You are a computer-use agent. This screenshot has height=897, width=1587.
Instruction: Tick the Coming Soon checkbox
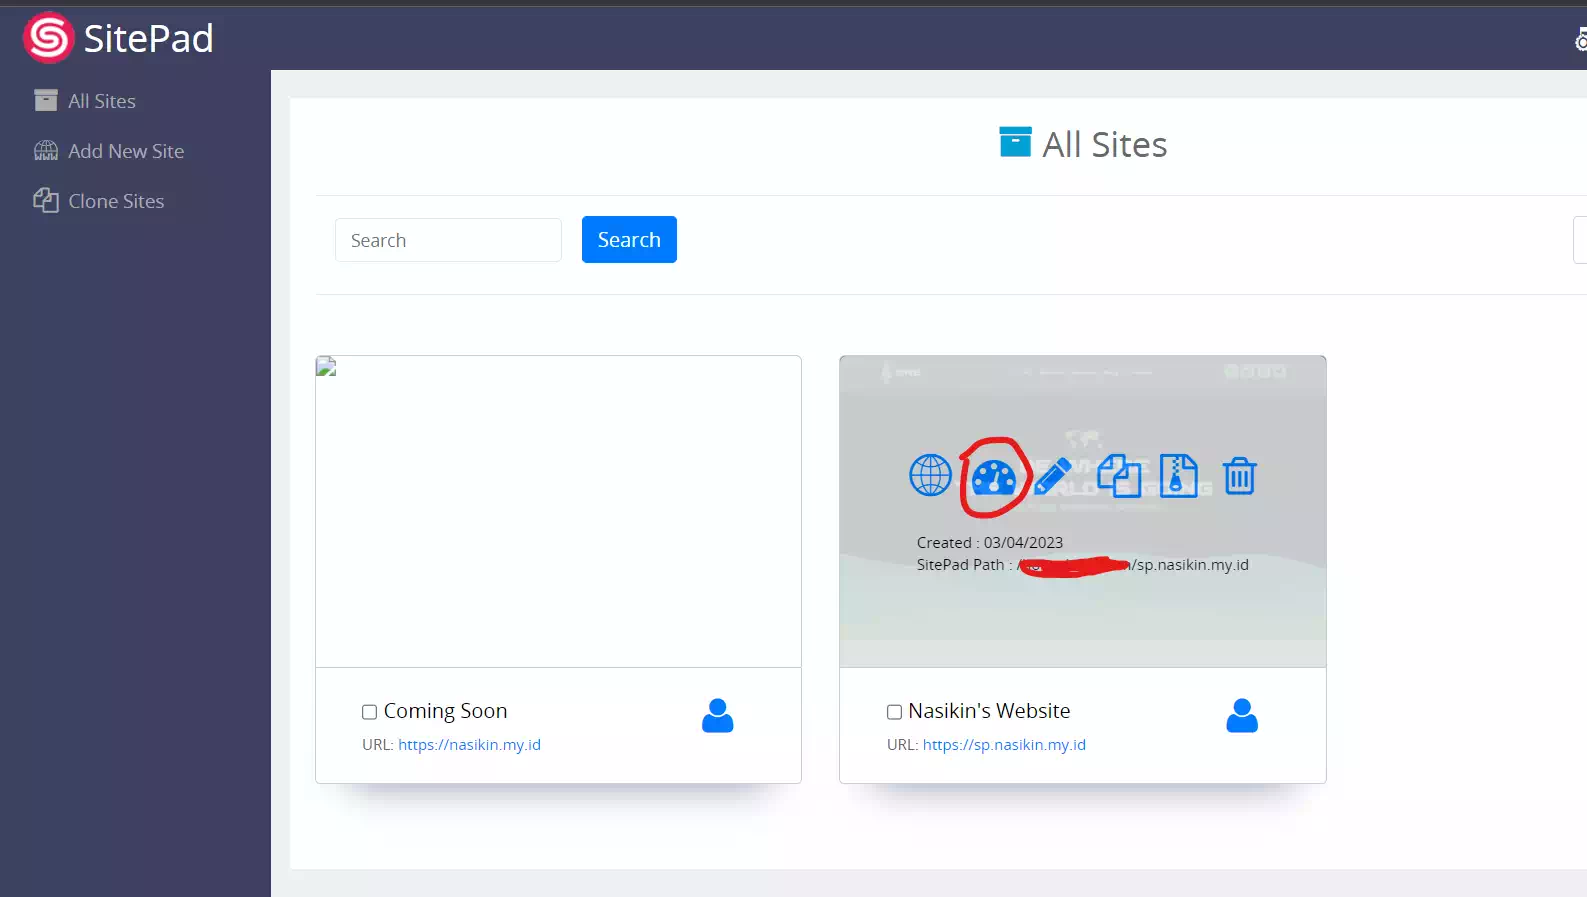coord(369,712)
